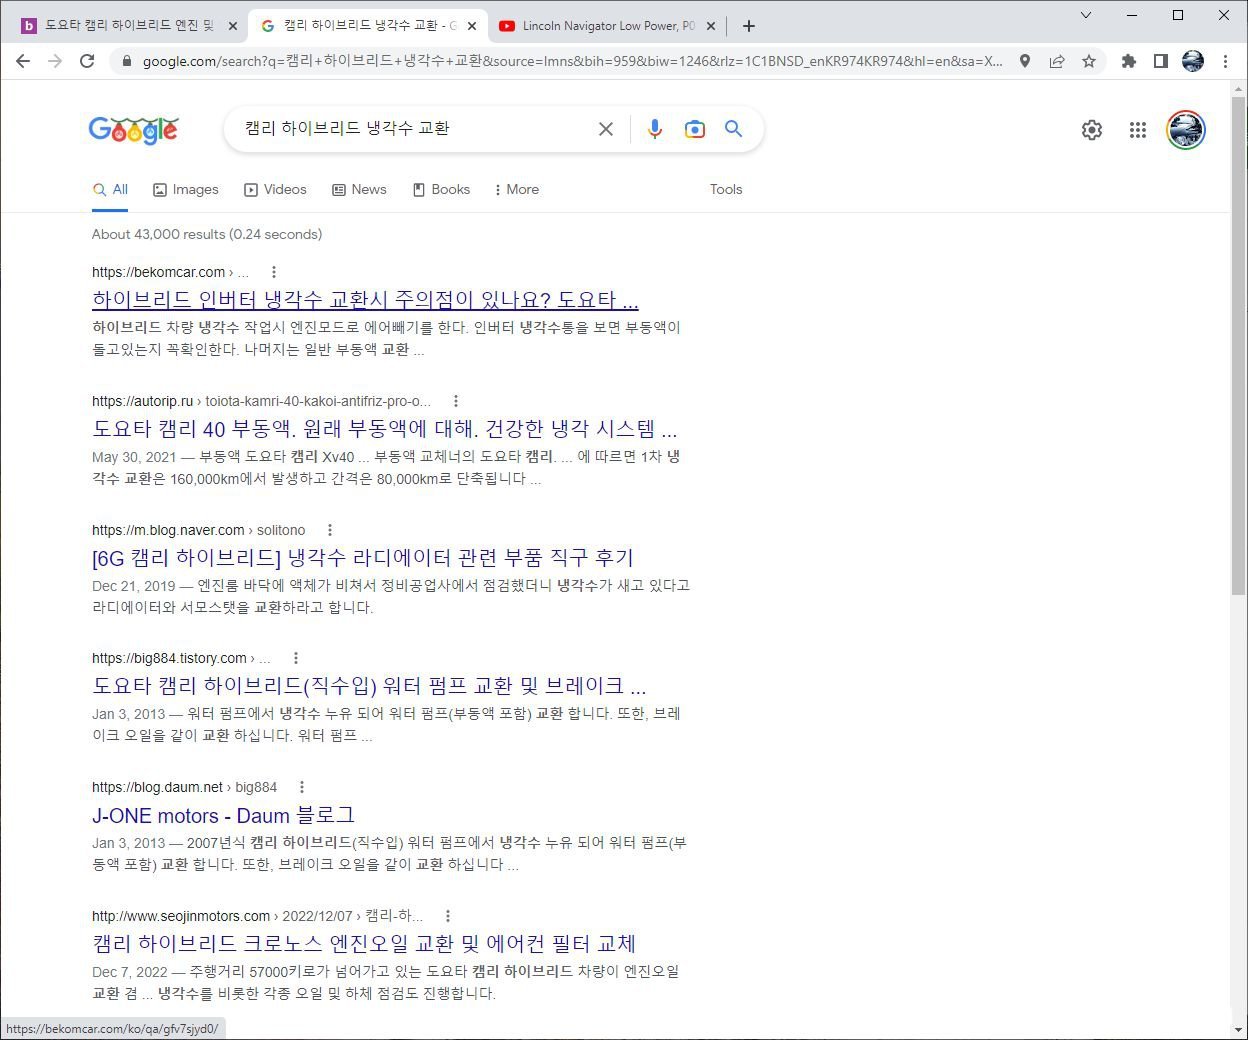Switch to Videos results
This screenshot has height=1040, width=1248.
click(x=276, y=189)
